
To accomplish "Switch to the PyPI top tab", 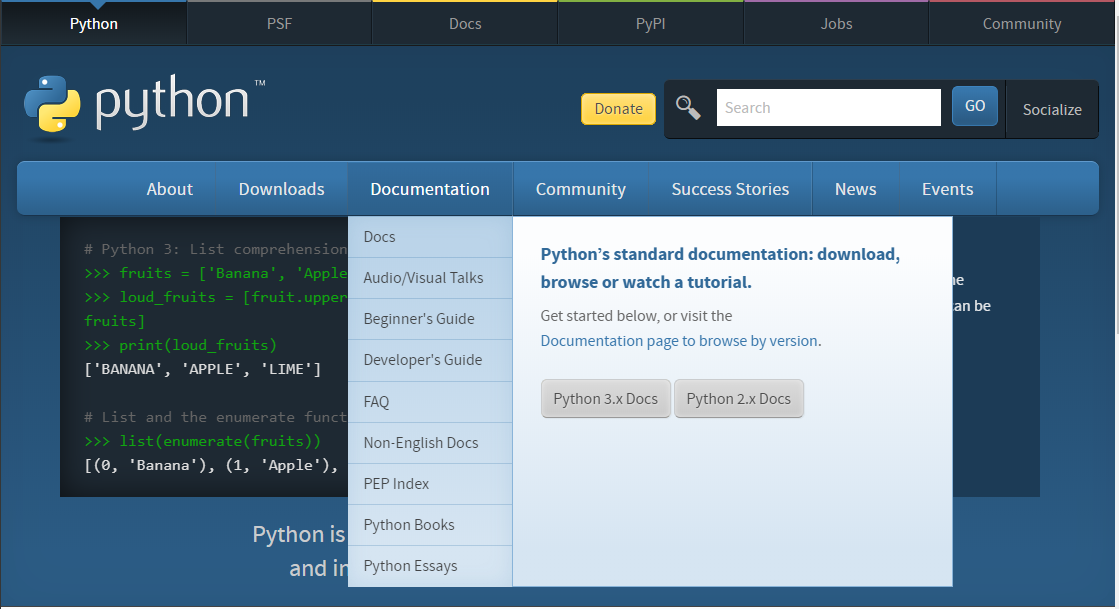I will pos(650,23).
